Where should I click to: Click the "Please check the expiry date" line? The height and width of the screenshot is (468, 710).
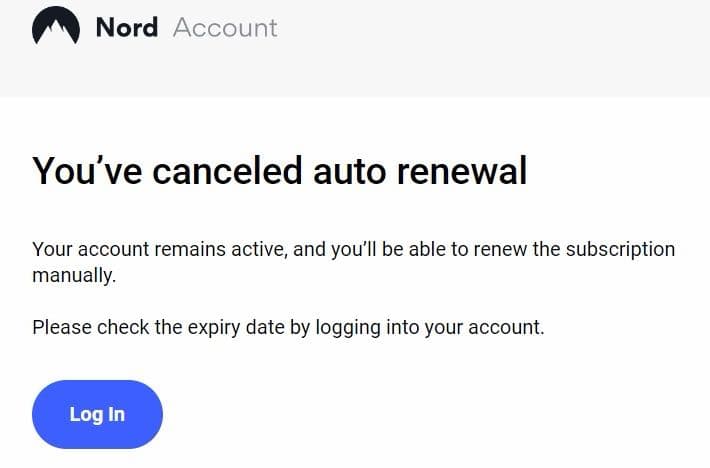288,327
